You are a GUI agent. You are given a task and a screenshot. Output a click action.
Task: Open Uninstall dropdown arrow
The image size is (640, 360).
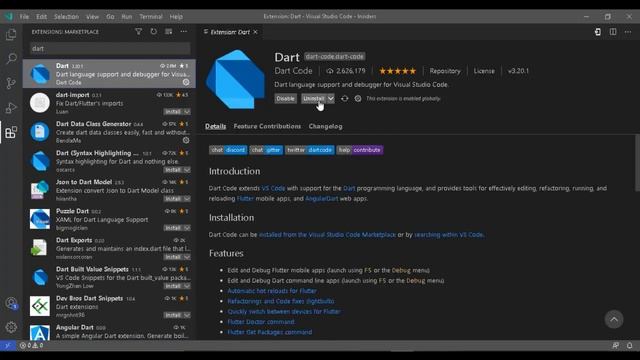click(331, 98)
